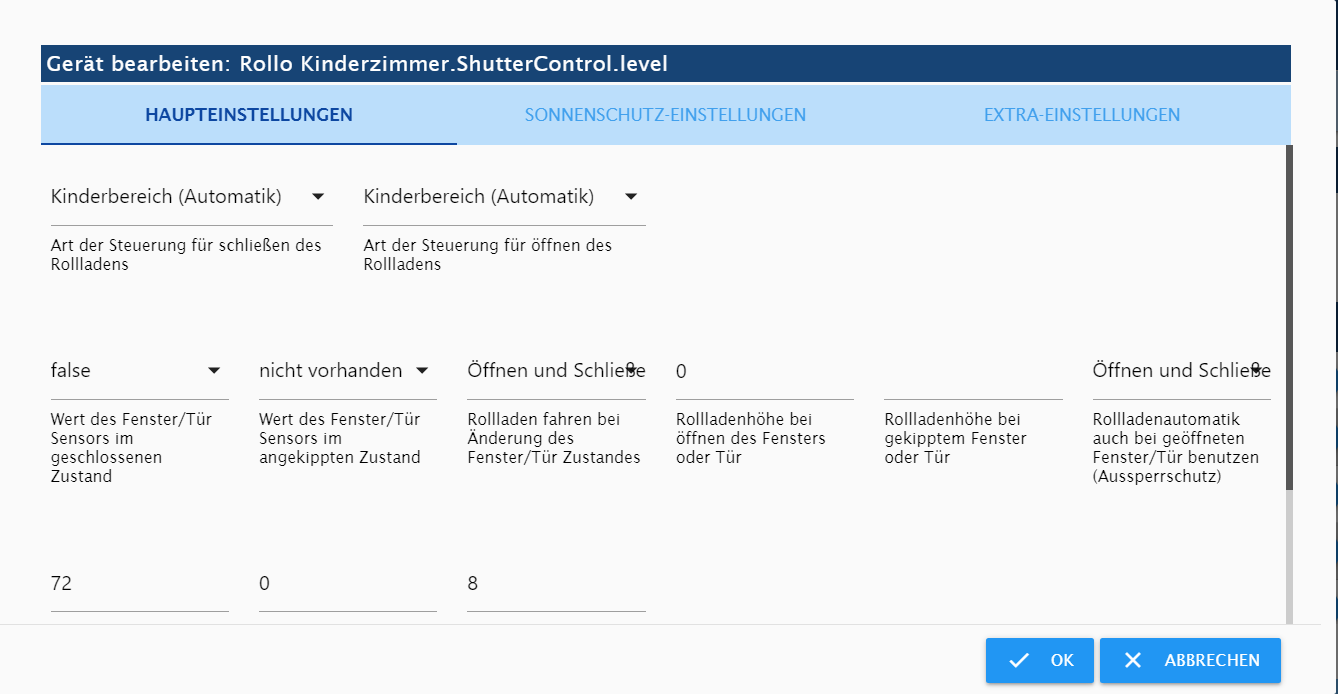Switch to Sonnenschutz-Einstellungen tab
Viewport: 1338px width, 694px height.
coord(665,114)
